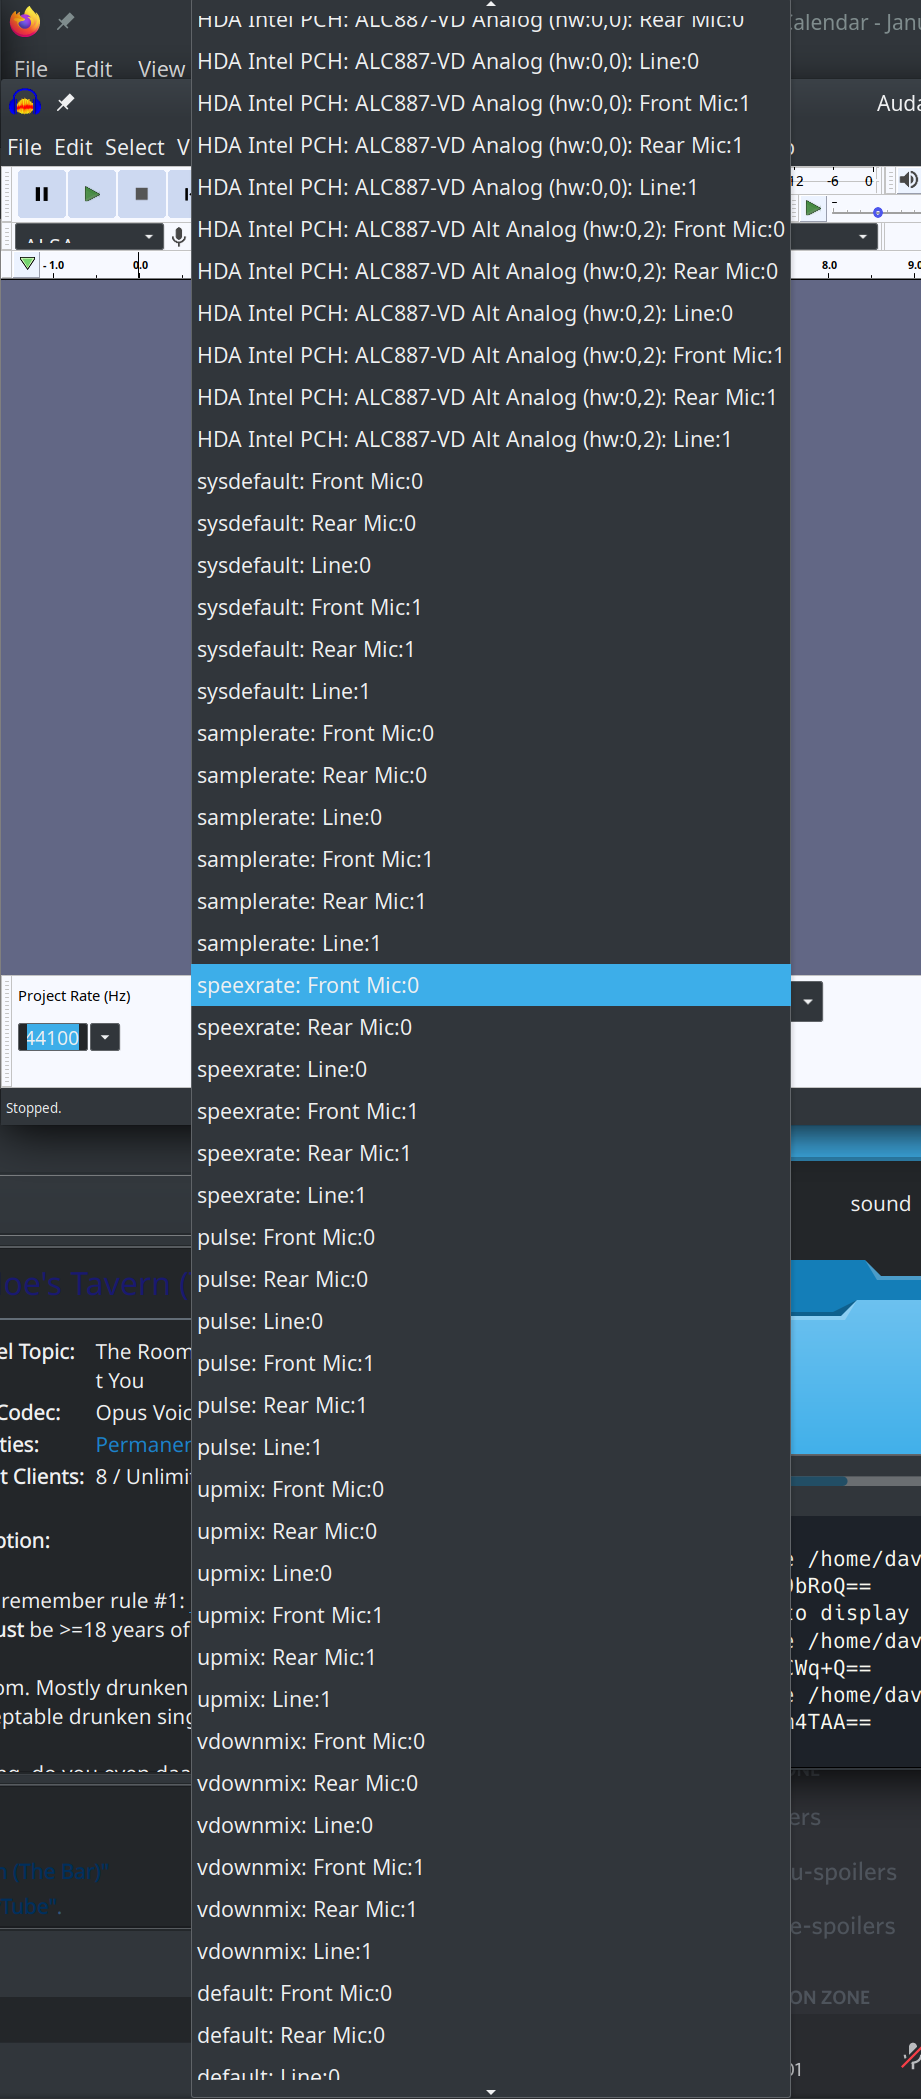The image size is (921, 2099).
Task: Select sysdefault: Front Mic:0
Action: tap(490, 481)
